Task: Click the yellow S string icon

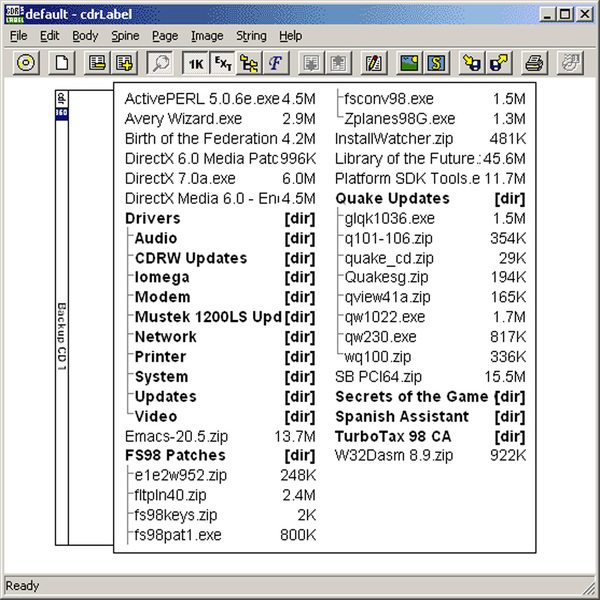Action: click(436, 63)
